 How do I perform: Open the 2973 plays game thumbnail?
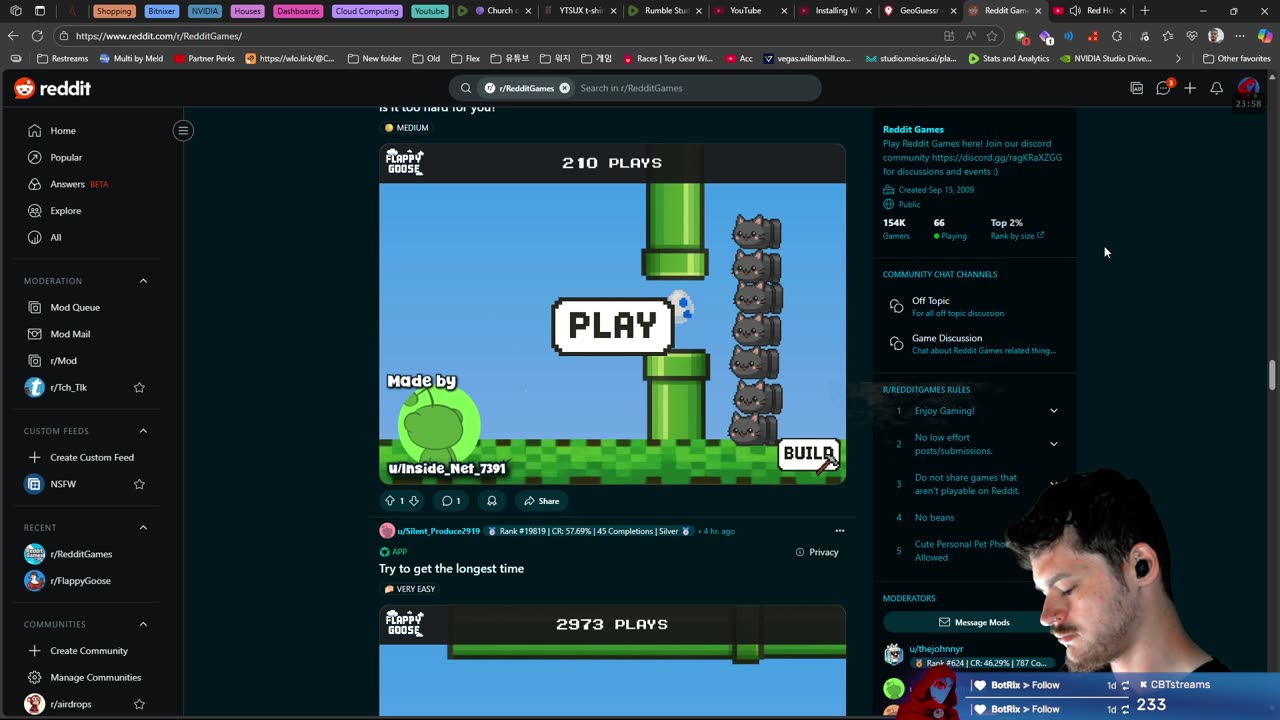click(612, 661)
